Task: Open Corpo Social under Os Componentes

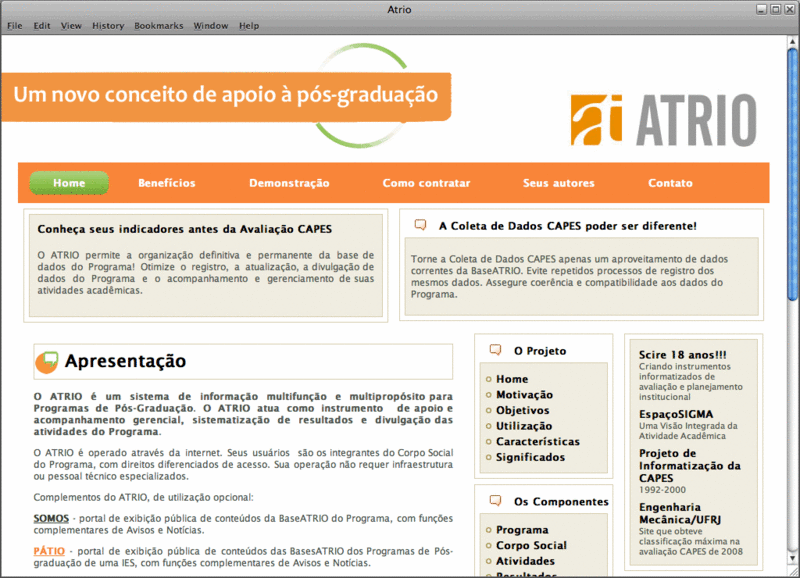Action: (531, 545)
